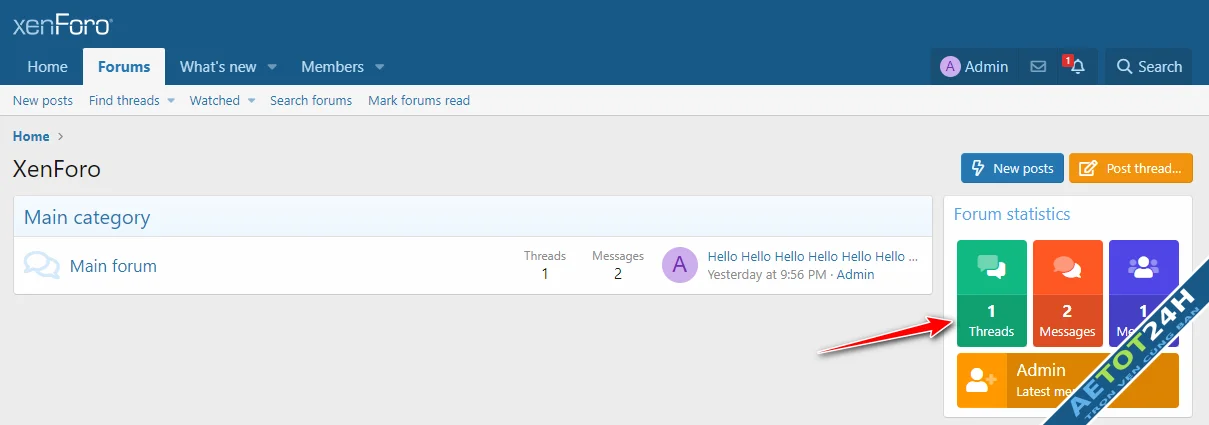Click the Main forum speech bubbles icon
1209x425 pixels.
coord(41,266)
